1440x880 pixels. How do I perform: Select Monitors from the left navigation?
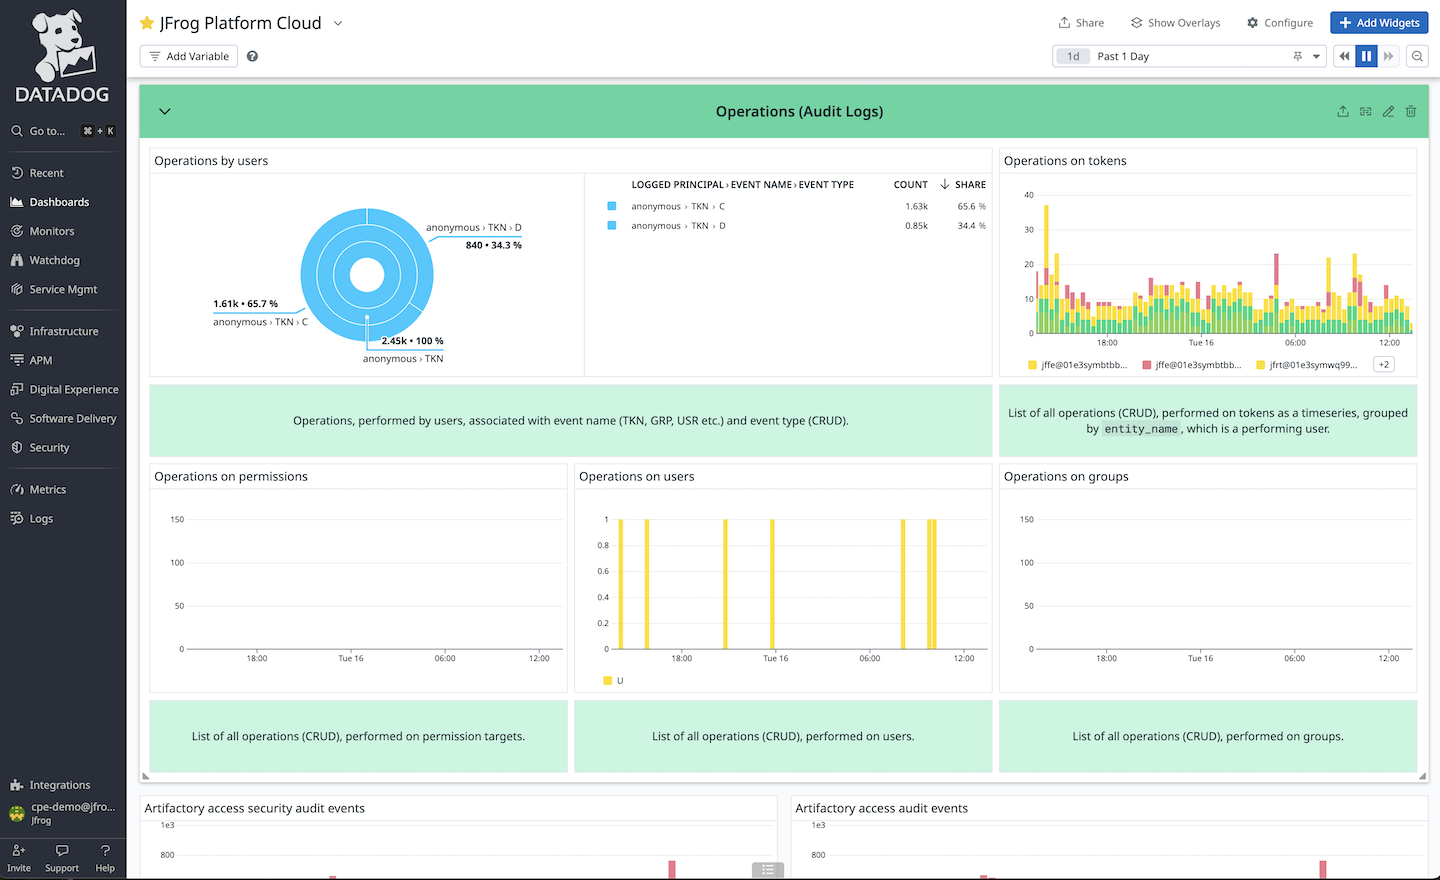pos(49,230)
